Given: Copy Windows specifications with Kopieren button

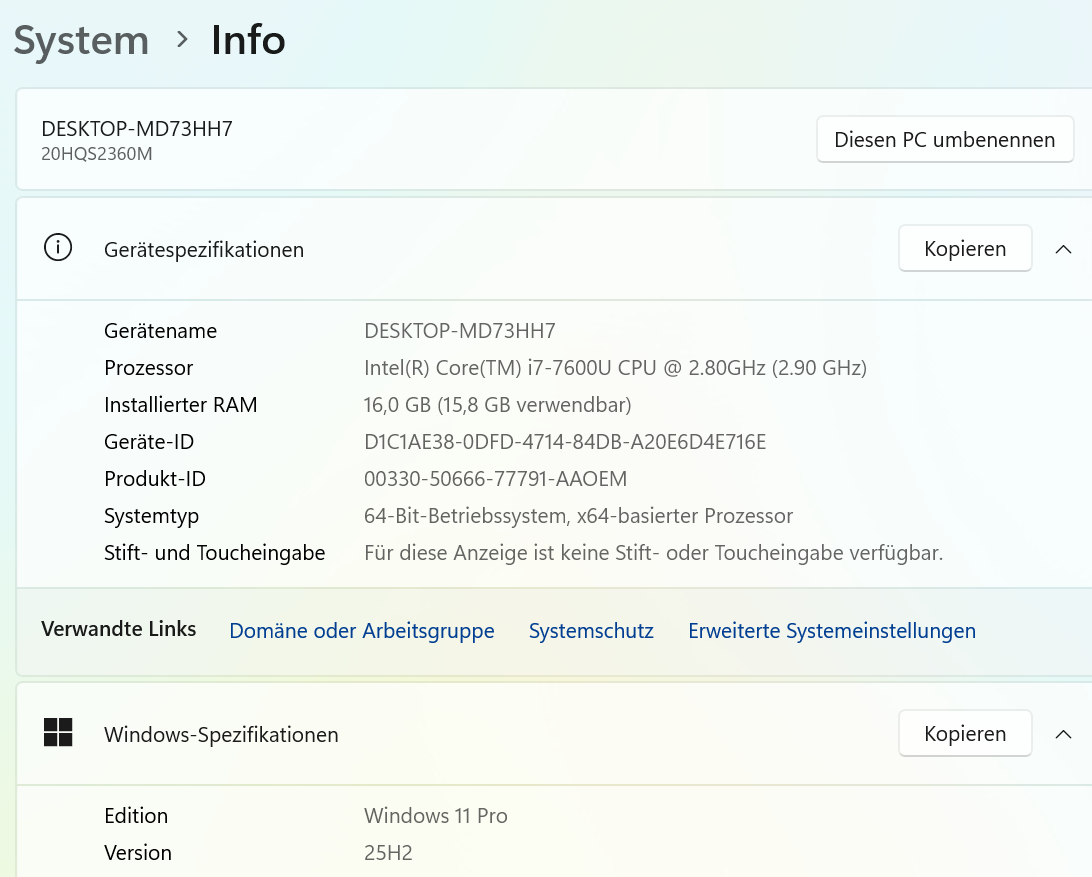Looking at the screenshot, I should (x=965, y=733).
